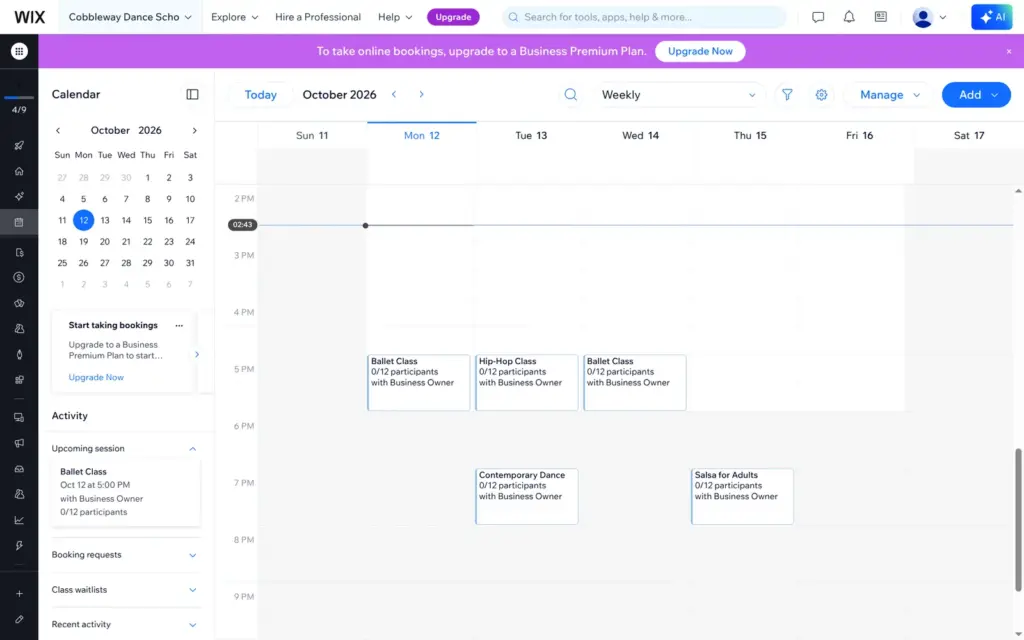Open the Contemporary Dance session

point(526,496)
